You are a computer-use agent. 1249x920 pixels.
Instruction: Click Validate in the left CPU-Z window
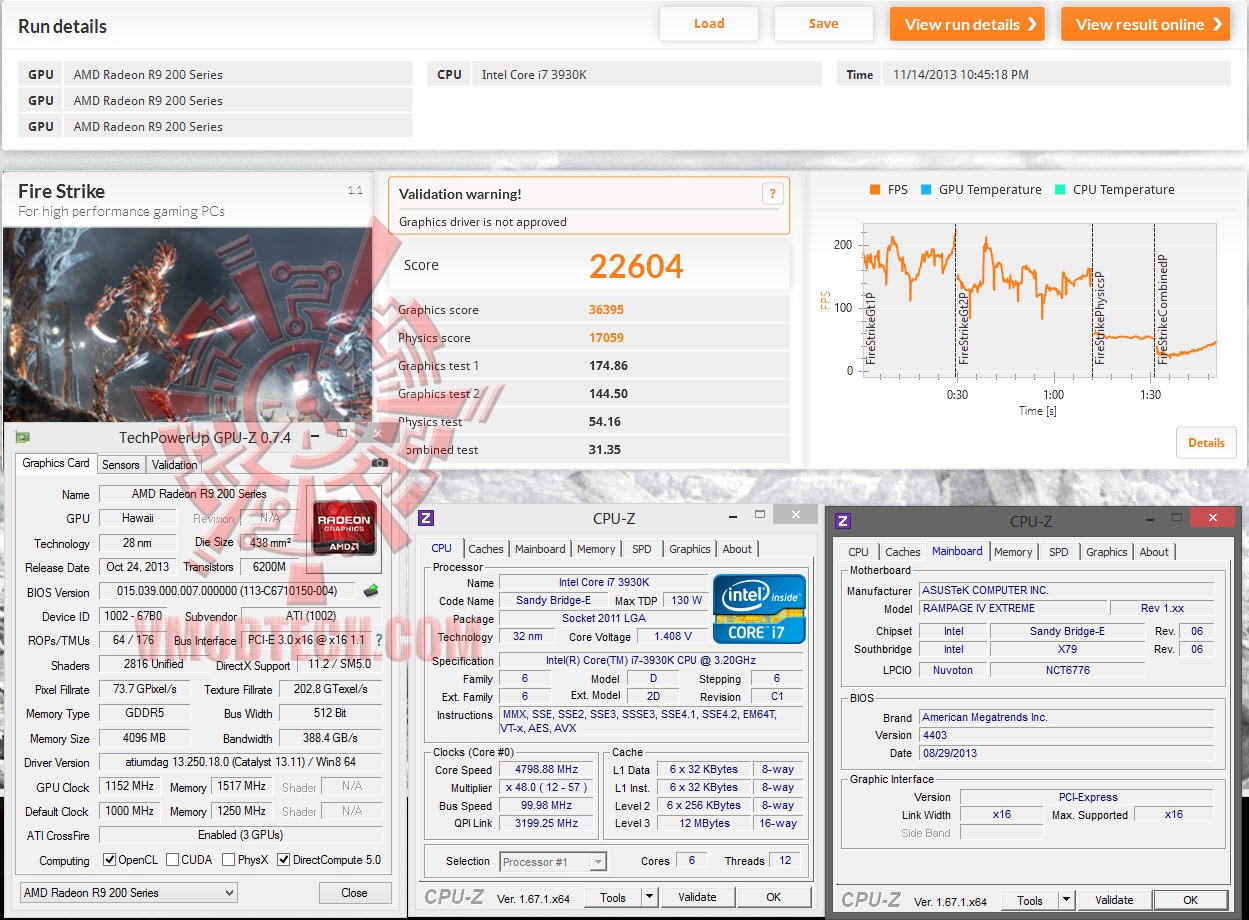click(697, 897)
